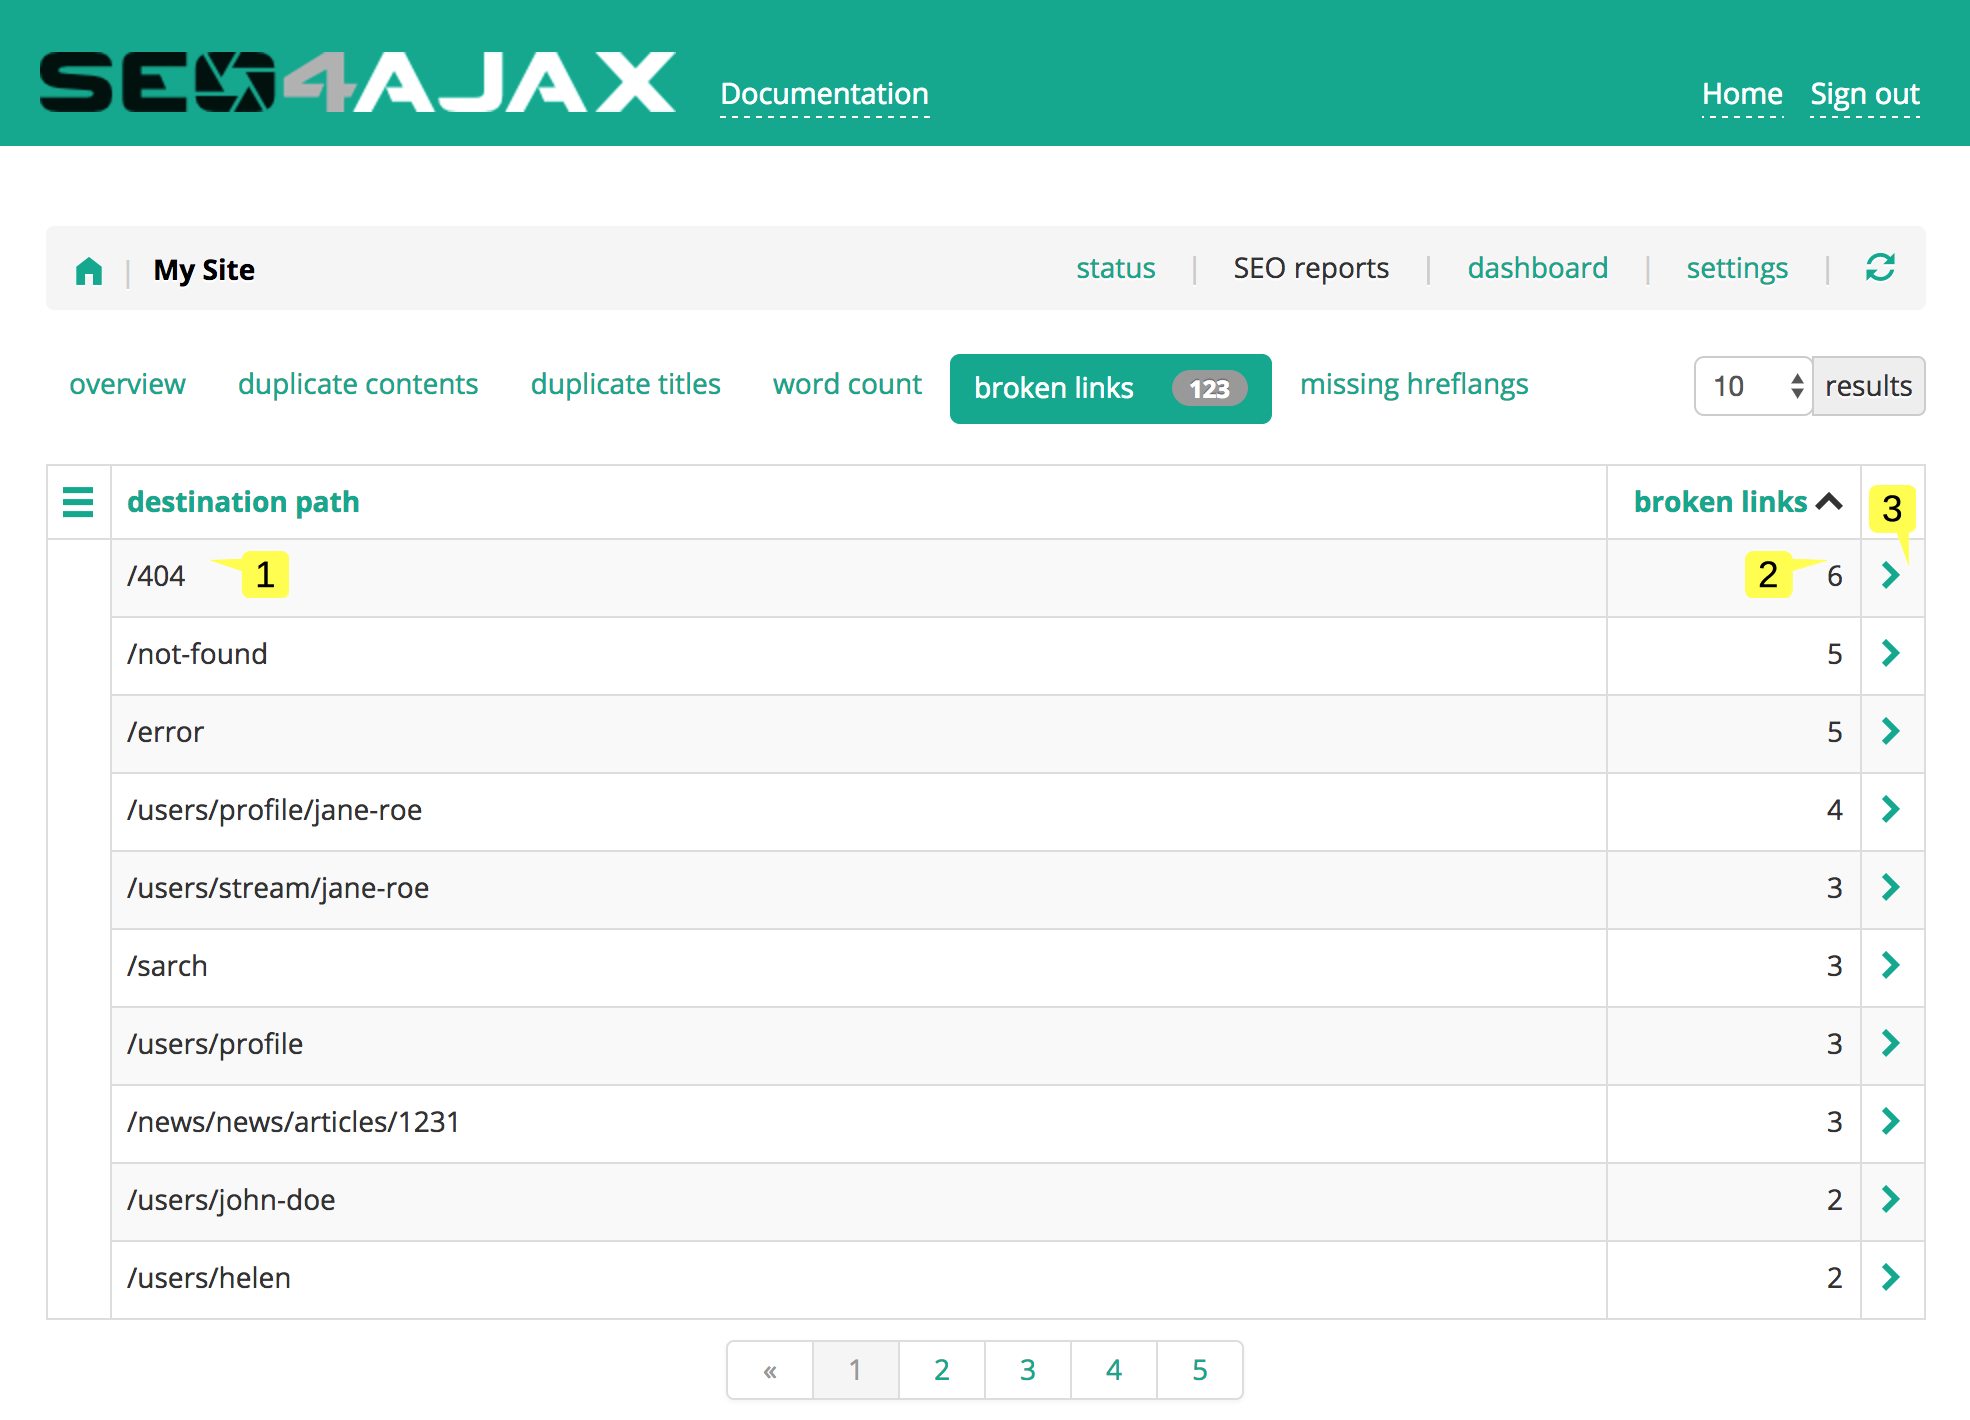Go to page 3 in the pagination
Screen dimensions: 1970x1420
pyautogui.click(x=1027, y=1370)
